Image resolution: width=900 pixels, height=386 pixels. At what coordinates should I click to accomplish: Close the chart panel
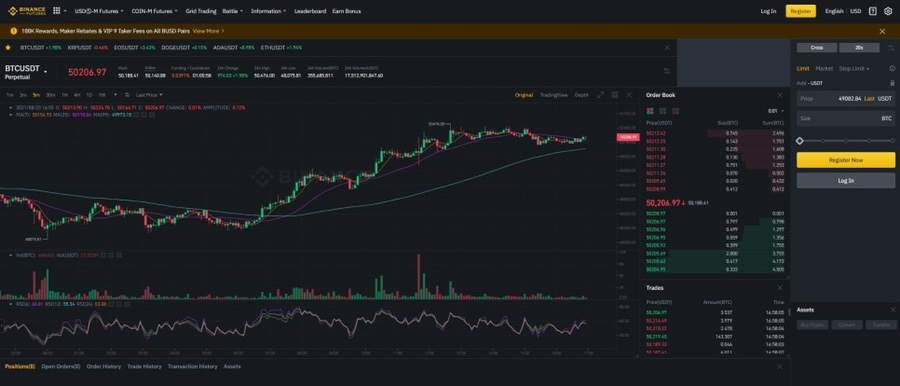tap(629, 95)
